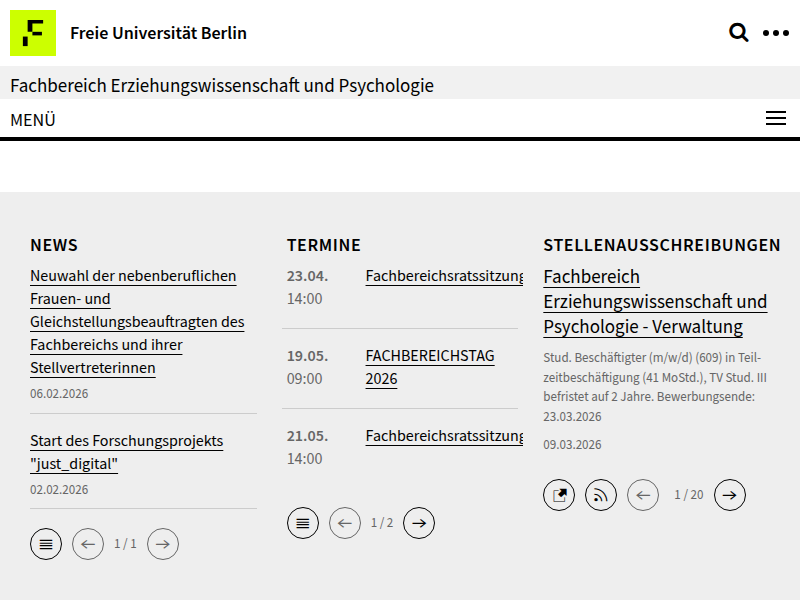The width and height of the screenshot is (800, 600).
Task: Open the three-dots more options menu
Action: click(x=776, y=33)
